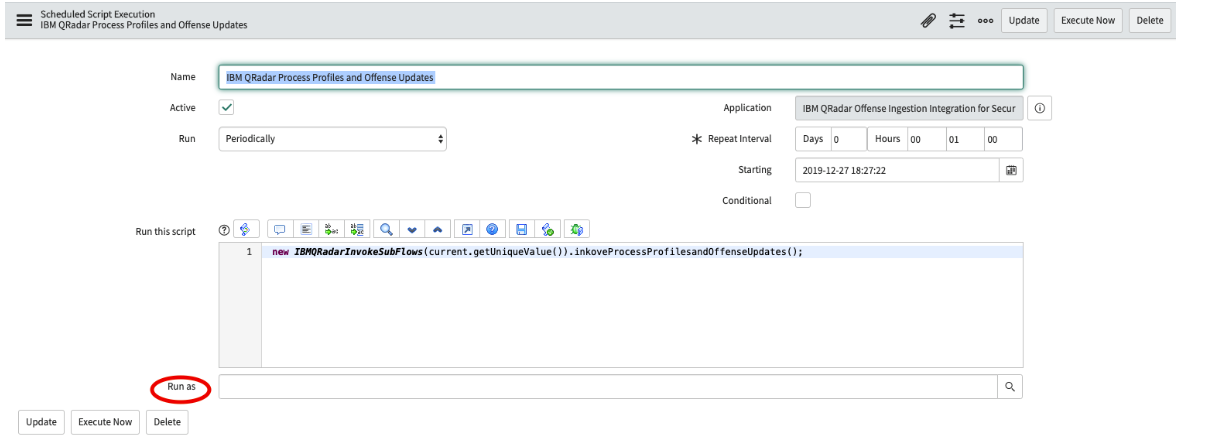Click the bottom Update button
The width and height of the screenshot is (1211, 444).
[x=41, y=422]
